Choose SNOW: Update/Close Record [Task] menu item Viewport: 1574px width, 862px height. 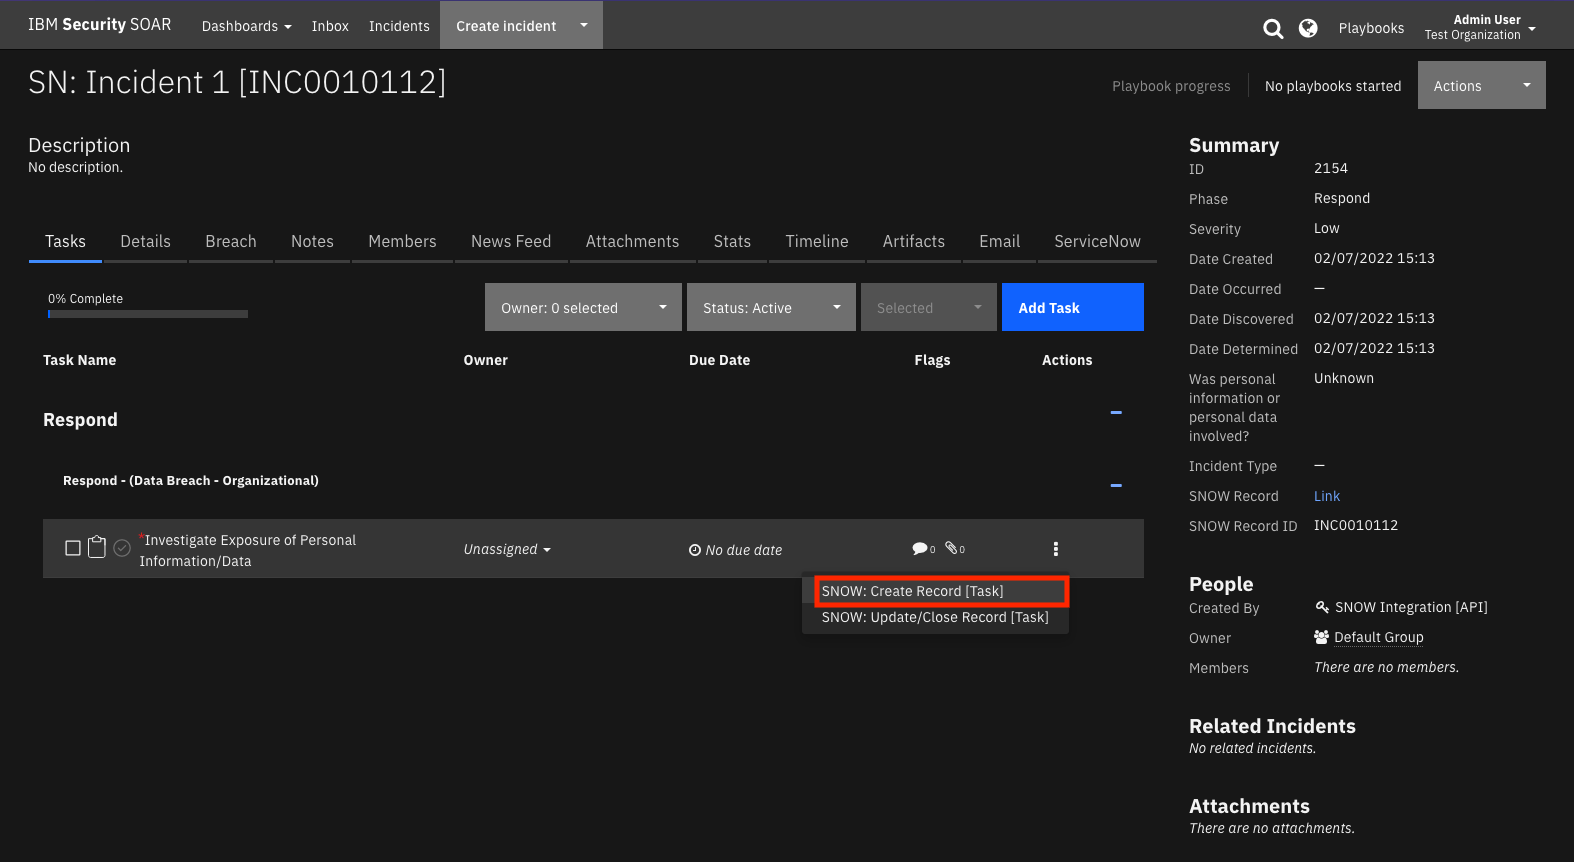[935, 618]
